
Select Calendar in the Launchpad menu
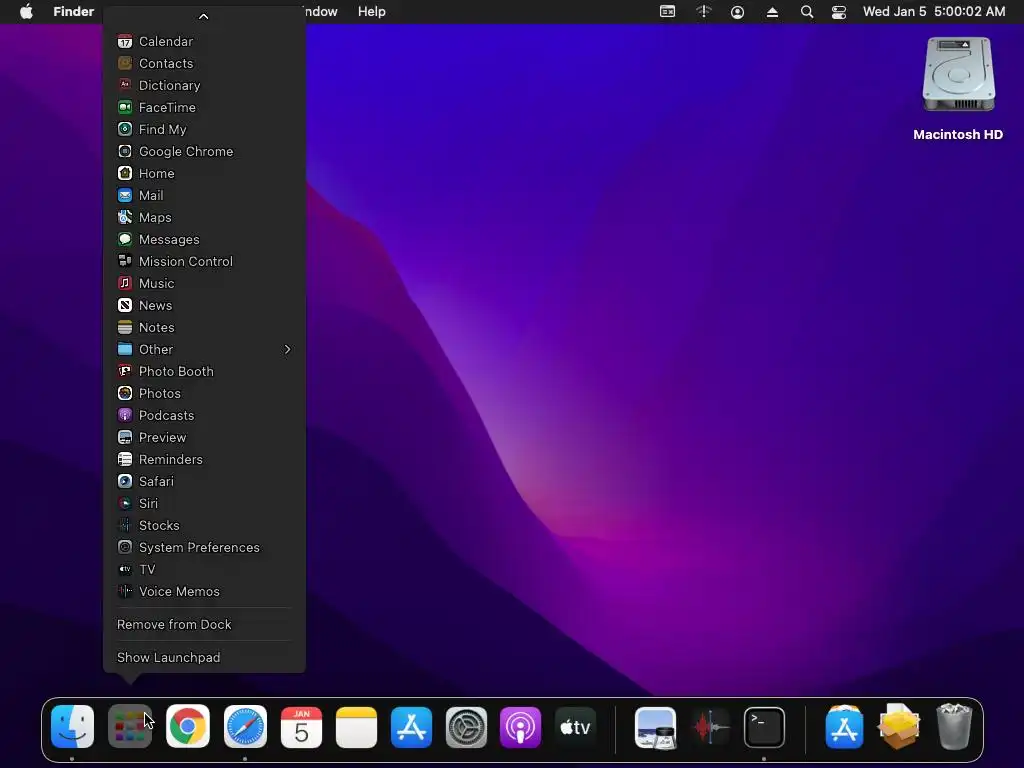204,41
